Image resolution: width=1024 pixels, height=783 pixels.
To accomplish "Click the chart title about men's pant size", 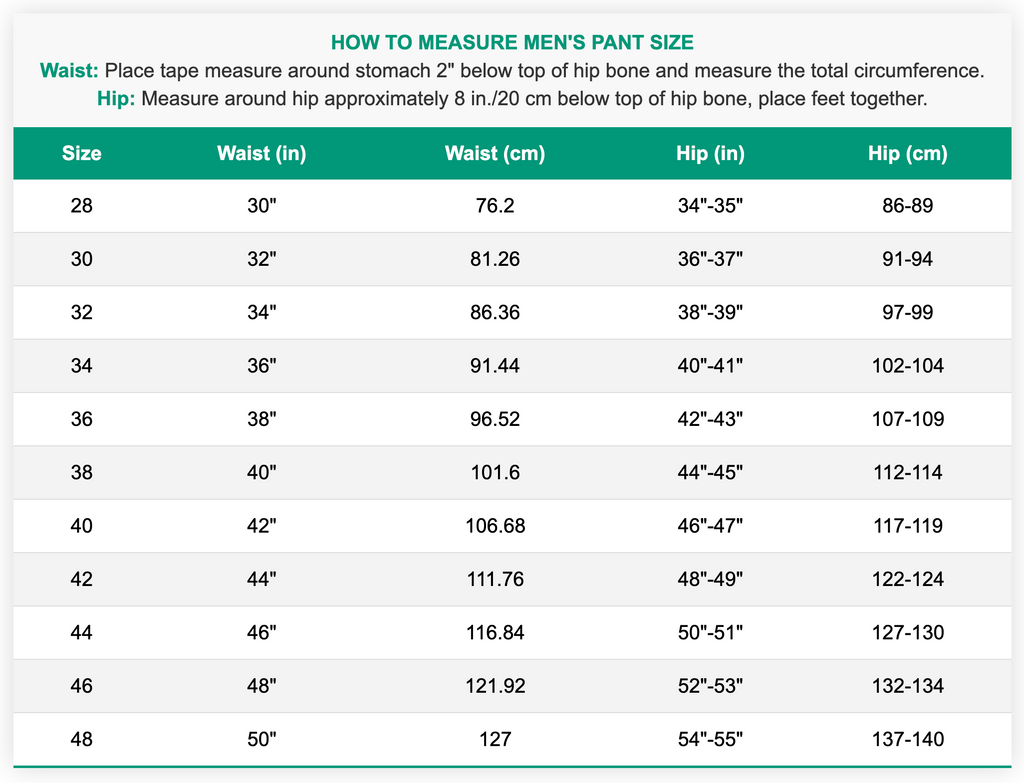I will point(512,42).
